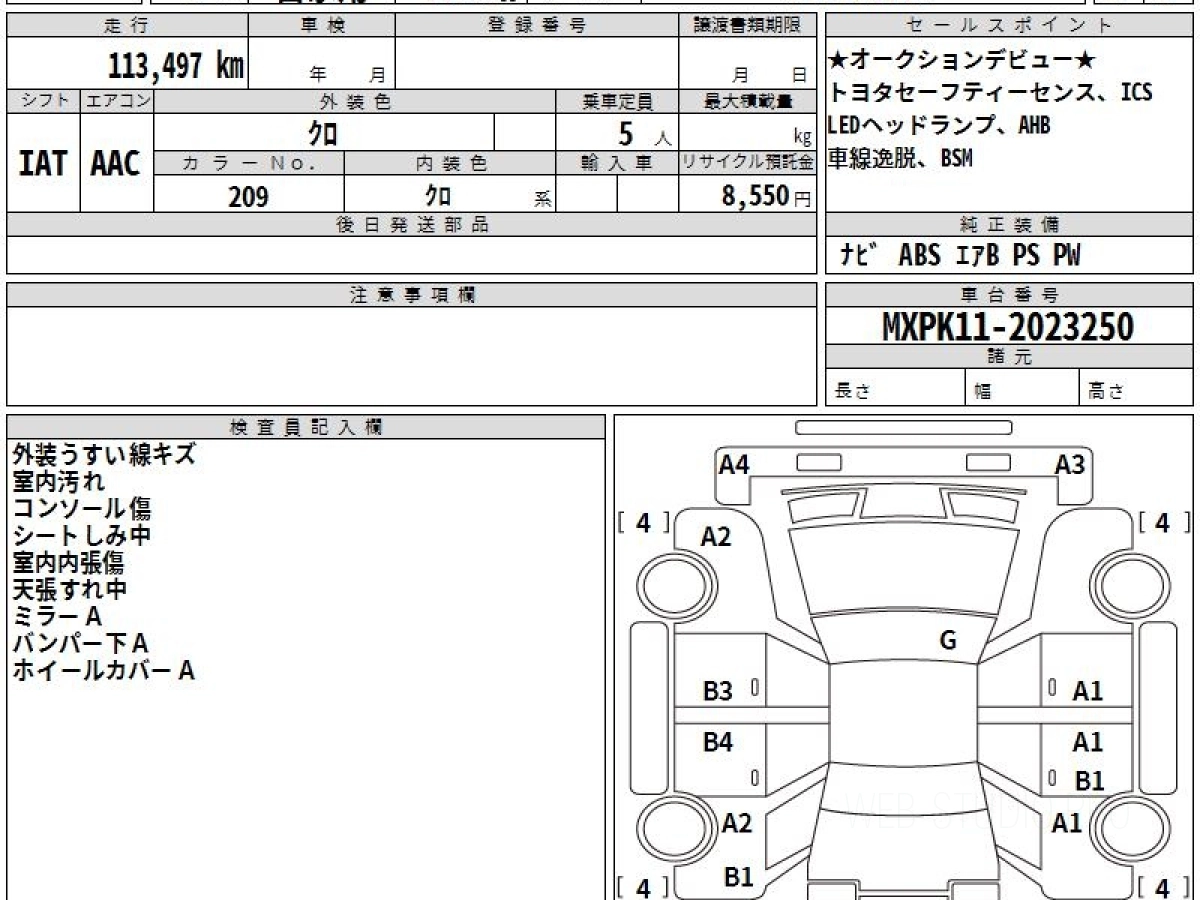This screenshot has width=1200, height=900.
Task: Click the AAC air conditioner cell
Action: pyautogui.click(x=117, y=163)
